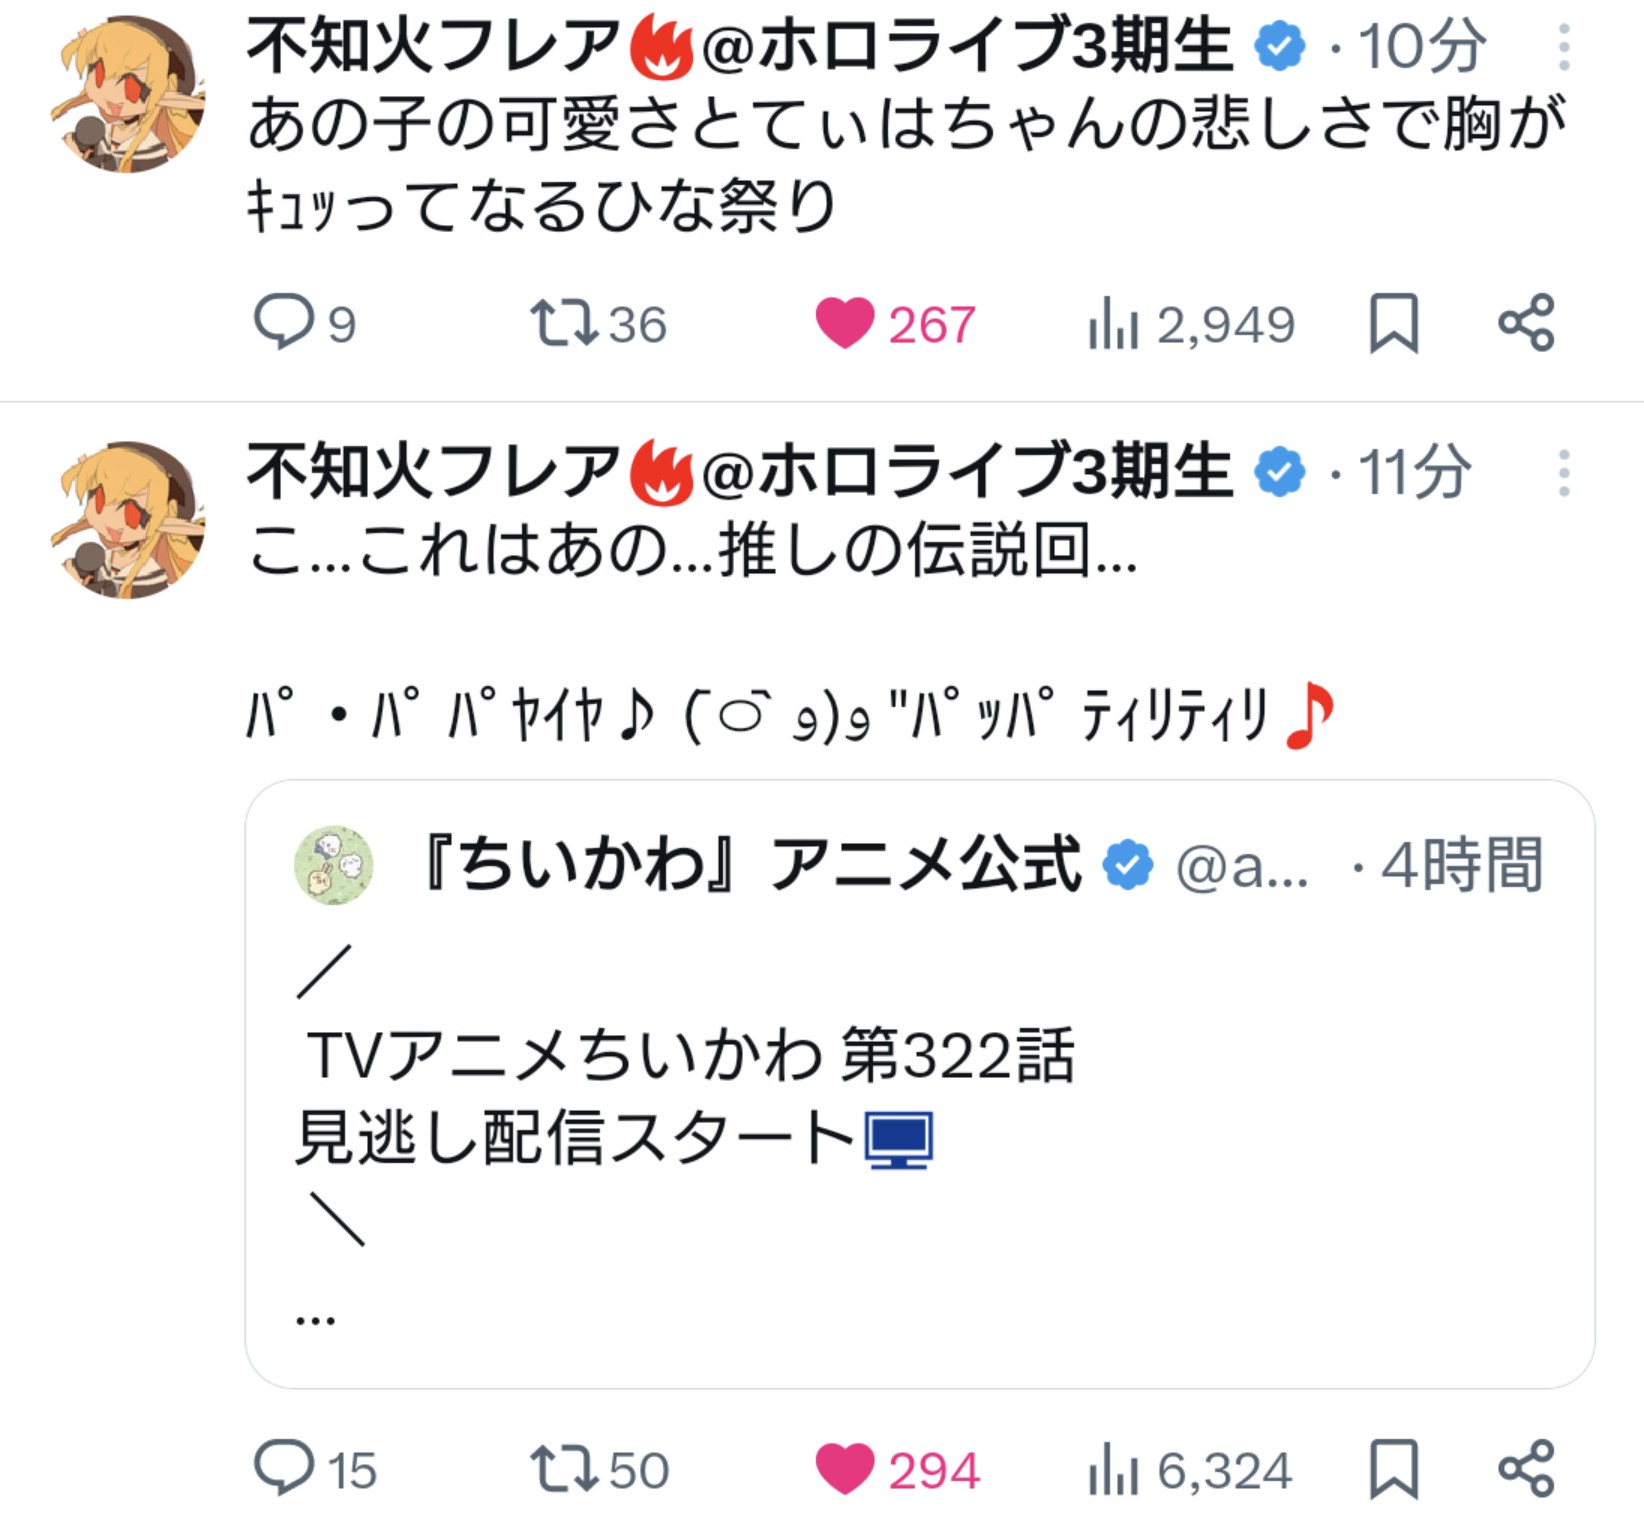This screenshot has width=1644, height=1527.
Task: Share the tweet posted 10分 ago
Action: (x=1526, y=323)
